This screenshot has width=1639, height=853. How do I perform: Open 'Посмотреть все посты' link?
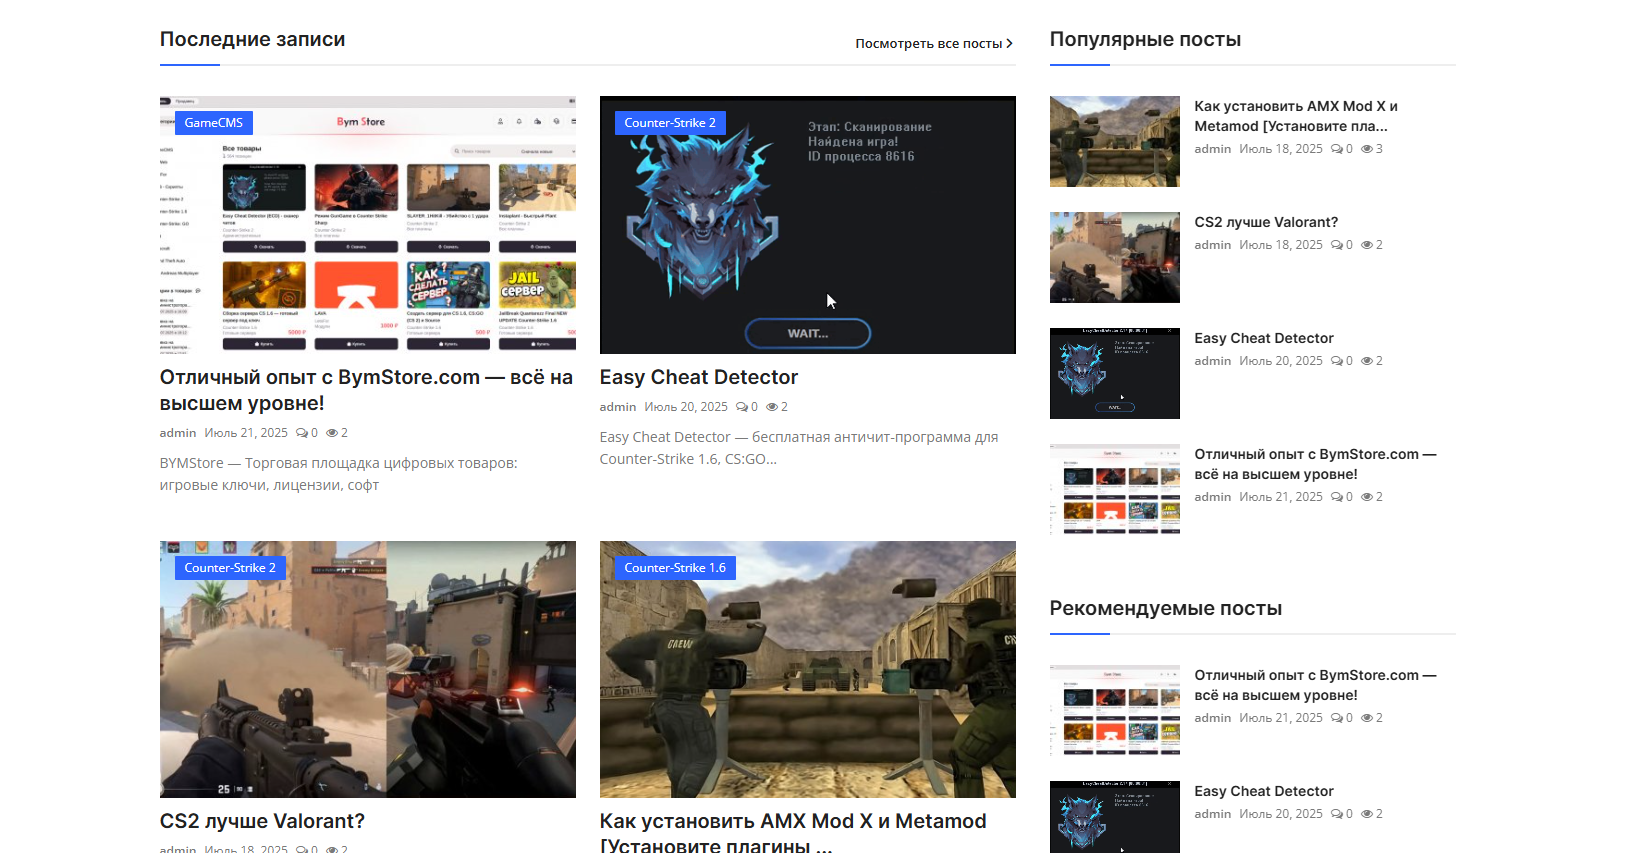(933, 43)
